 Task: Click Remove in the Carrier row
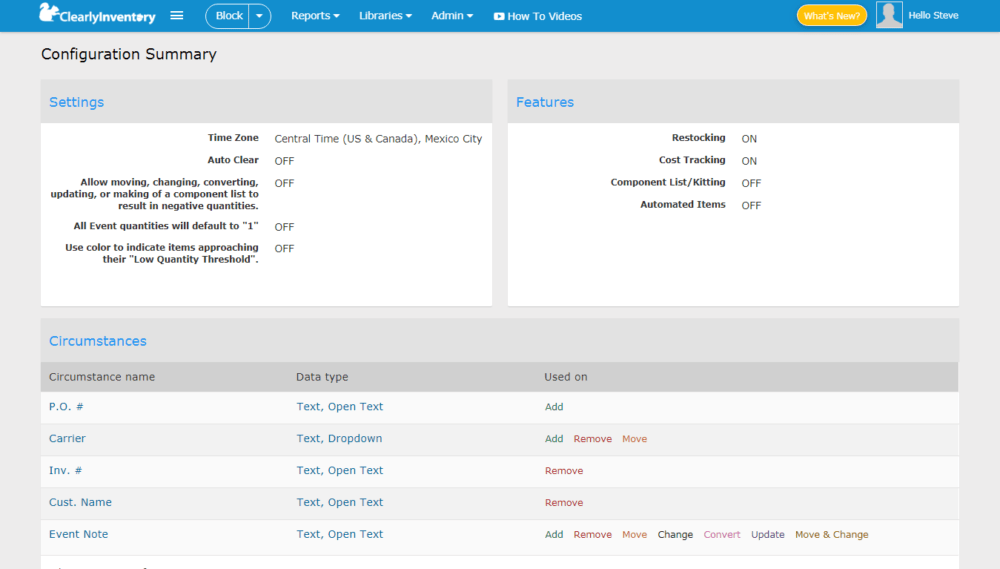pos(592,439)
